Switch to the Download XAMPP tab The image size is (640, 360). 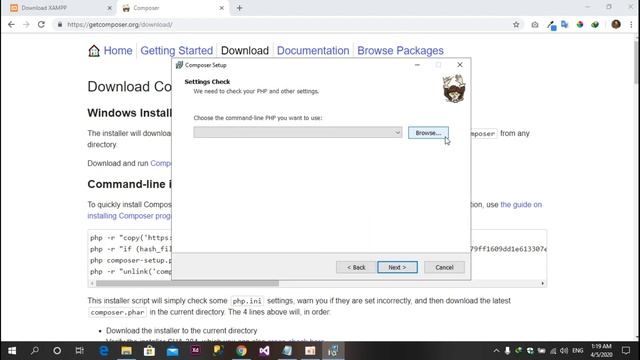click(x=57, y=8)
